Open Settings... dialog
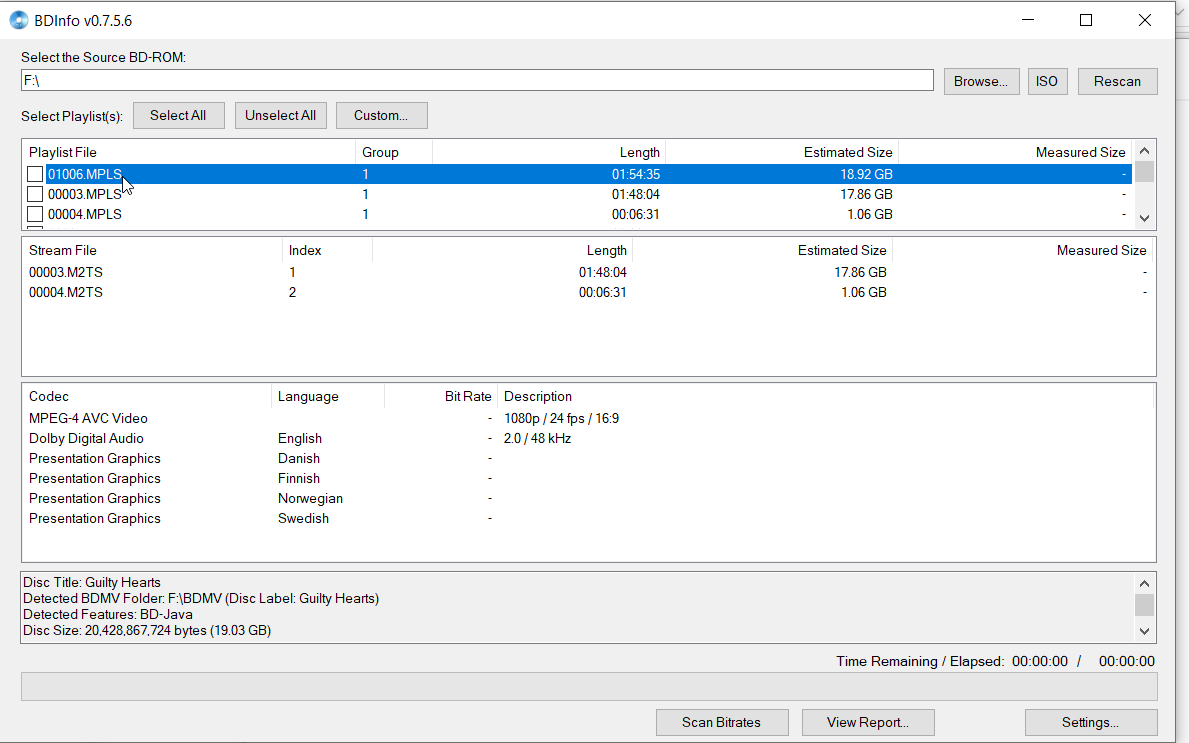 coord(1090,723)
